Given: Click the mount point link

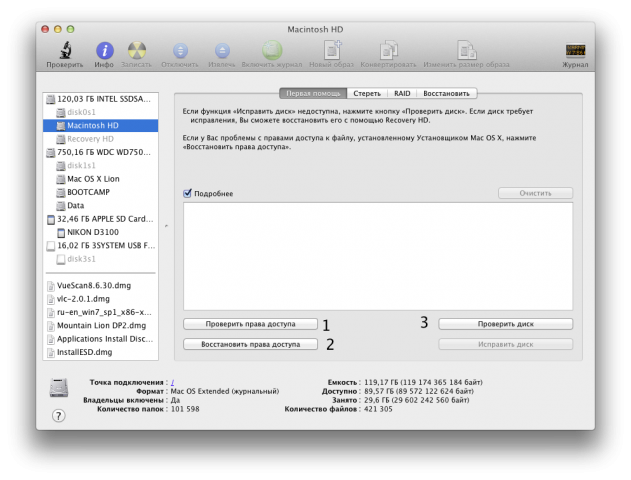Looking at the screenshot, I should tap(173, 382).
